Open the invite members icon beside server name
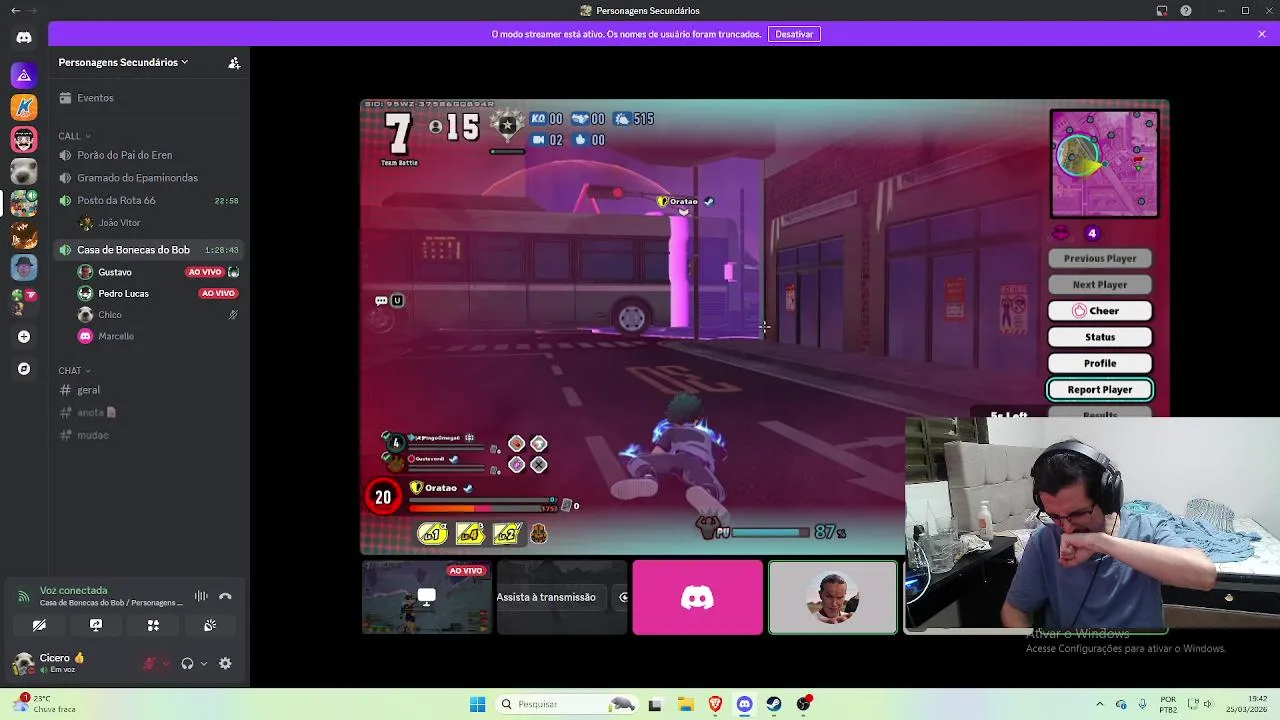This screenshot has height=720, width=1280. [x=234, y=62]
